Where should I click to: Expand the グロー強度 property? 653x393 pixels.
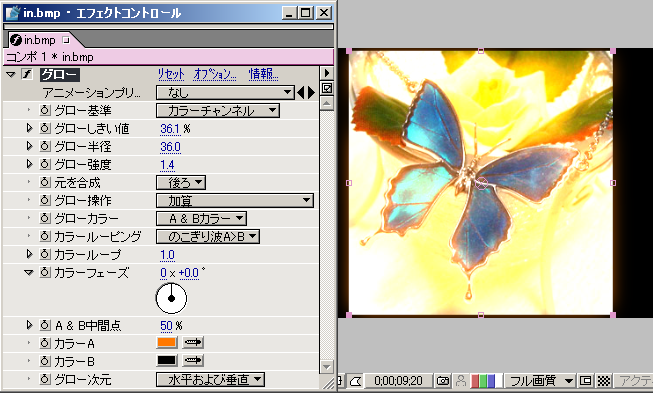(x=29, y=164)
